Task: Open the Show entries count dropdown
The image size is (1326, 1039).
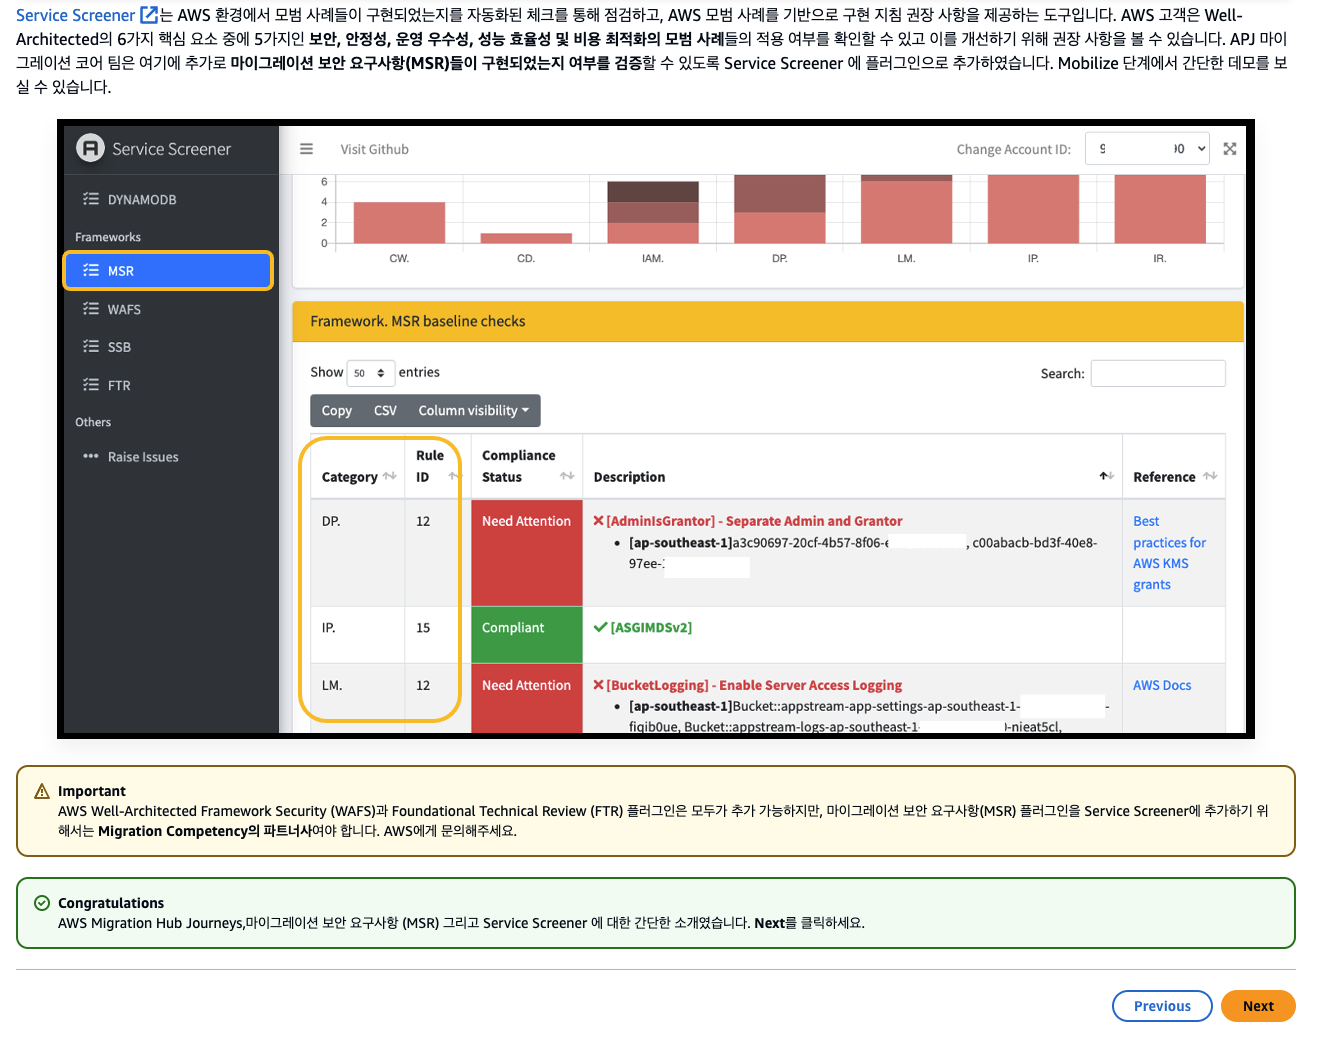Action: 370,373
